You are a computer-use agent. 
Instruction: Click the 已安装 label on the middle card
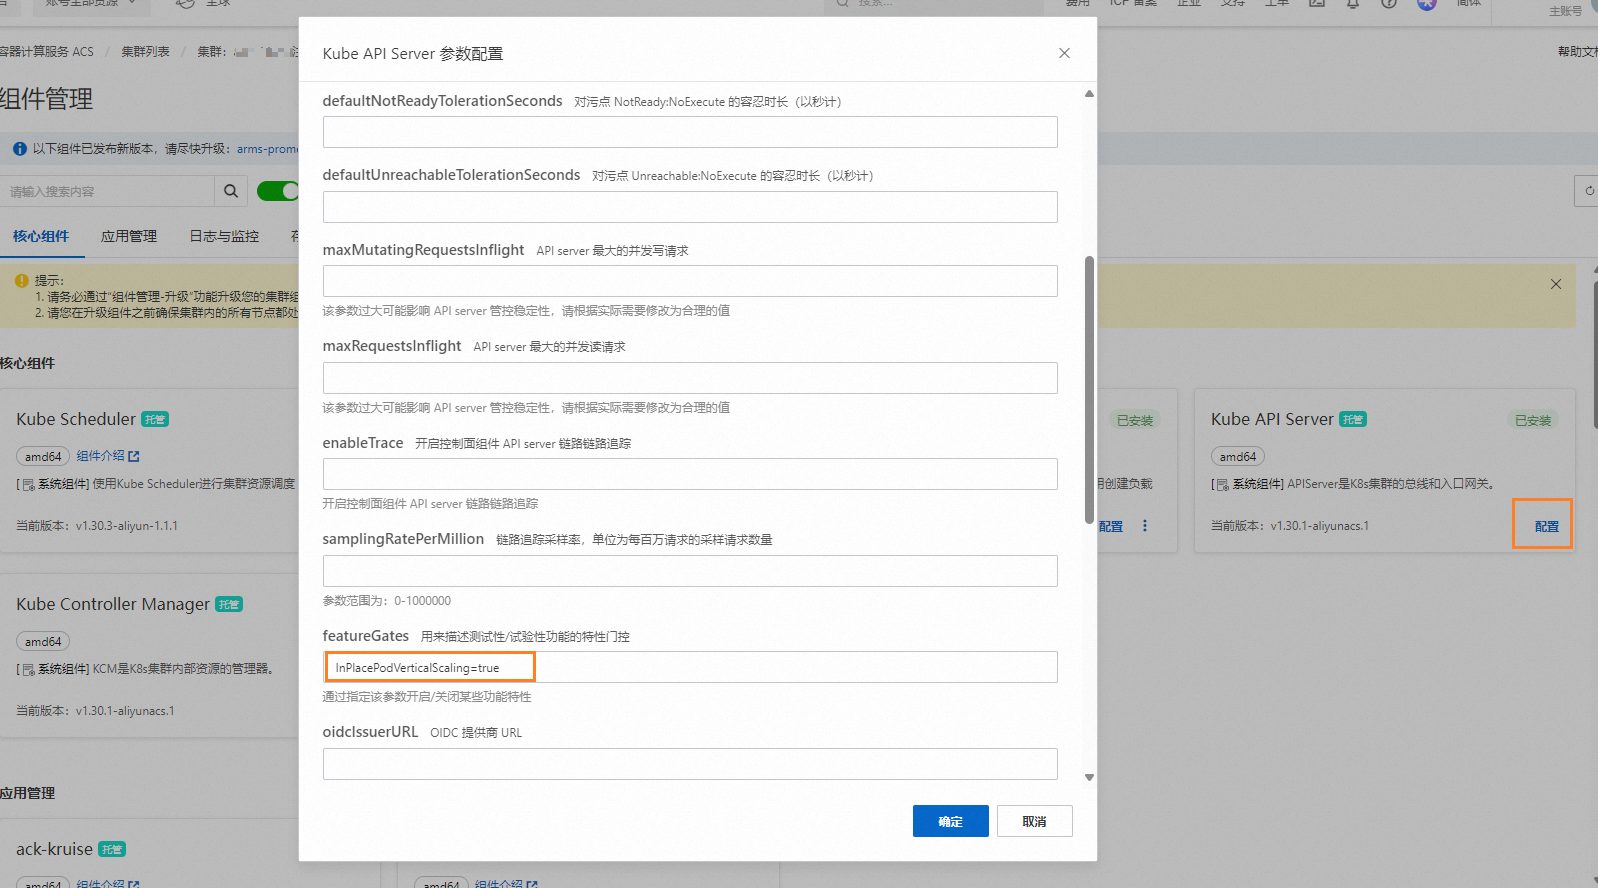tap(1135, 421)
